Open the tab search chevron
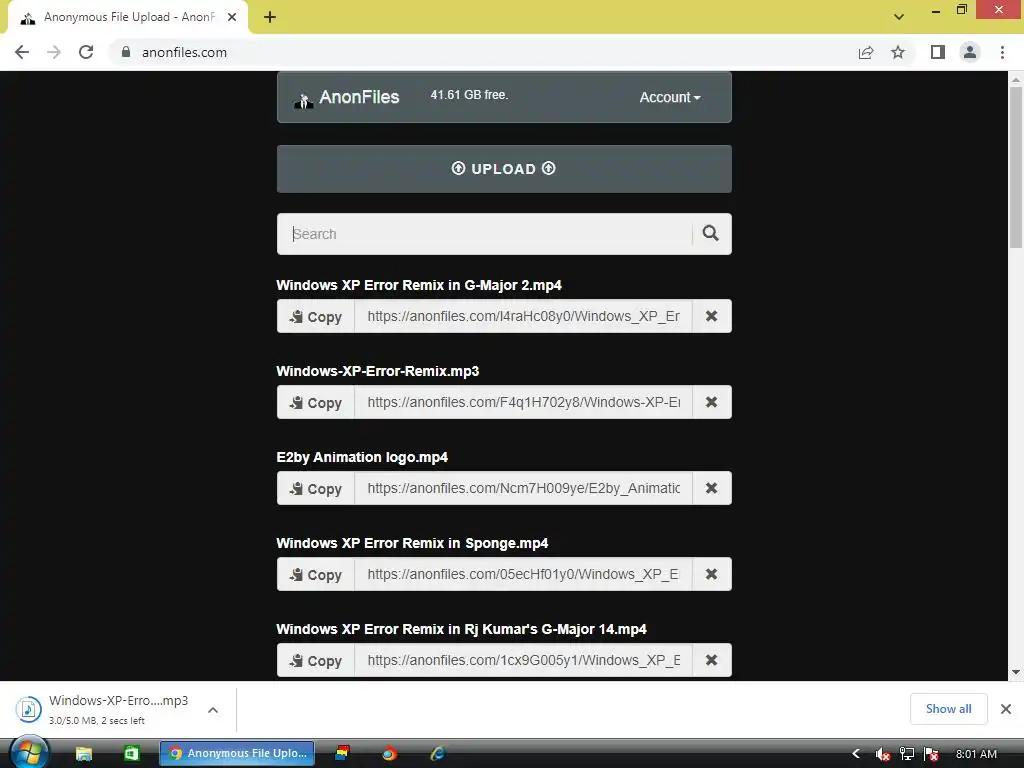This screenshot has height=768, width=1024. 899,17
